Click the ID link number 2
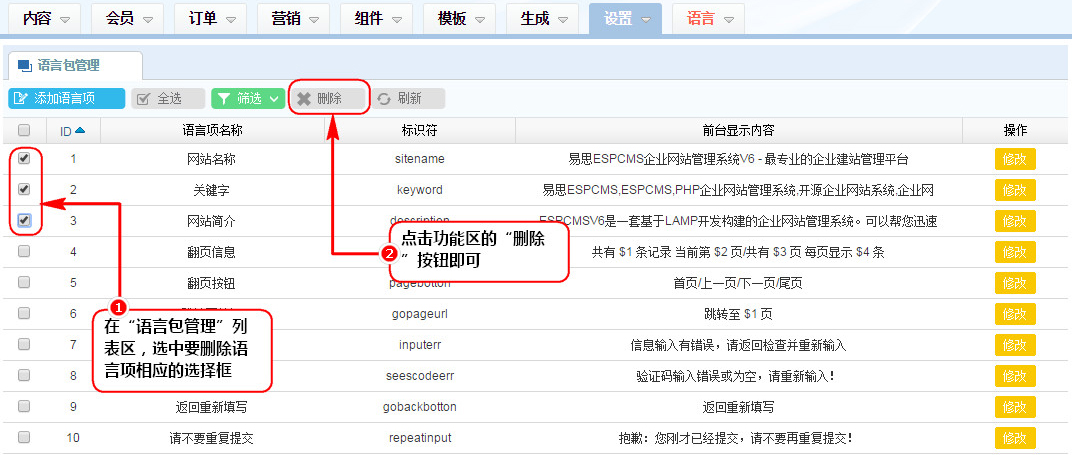The height and width of the screenshot is (455, 1072). click(73, 190)
